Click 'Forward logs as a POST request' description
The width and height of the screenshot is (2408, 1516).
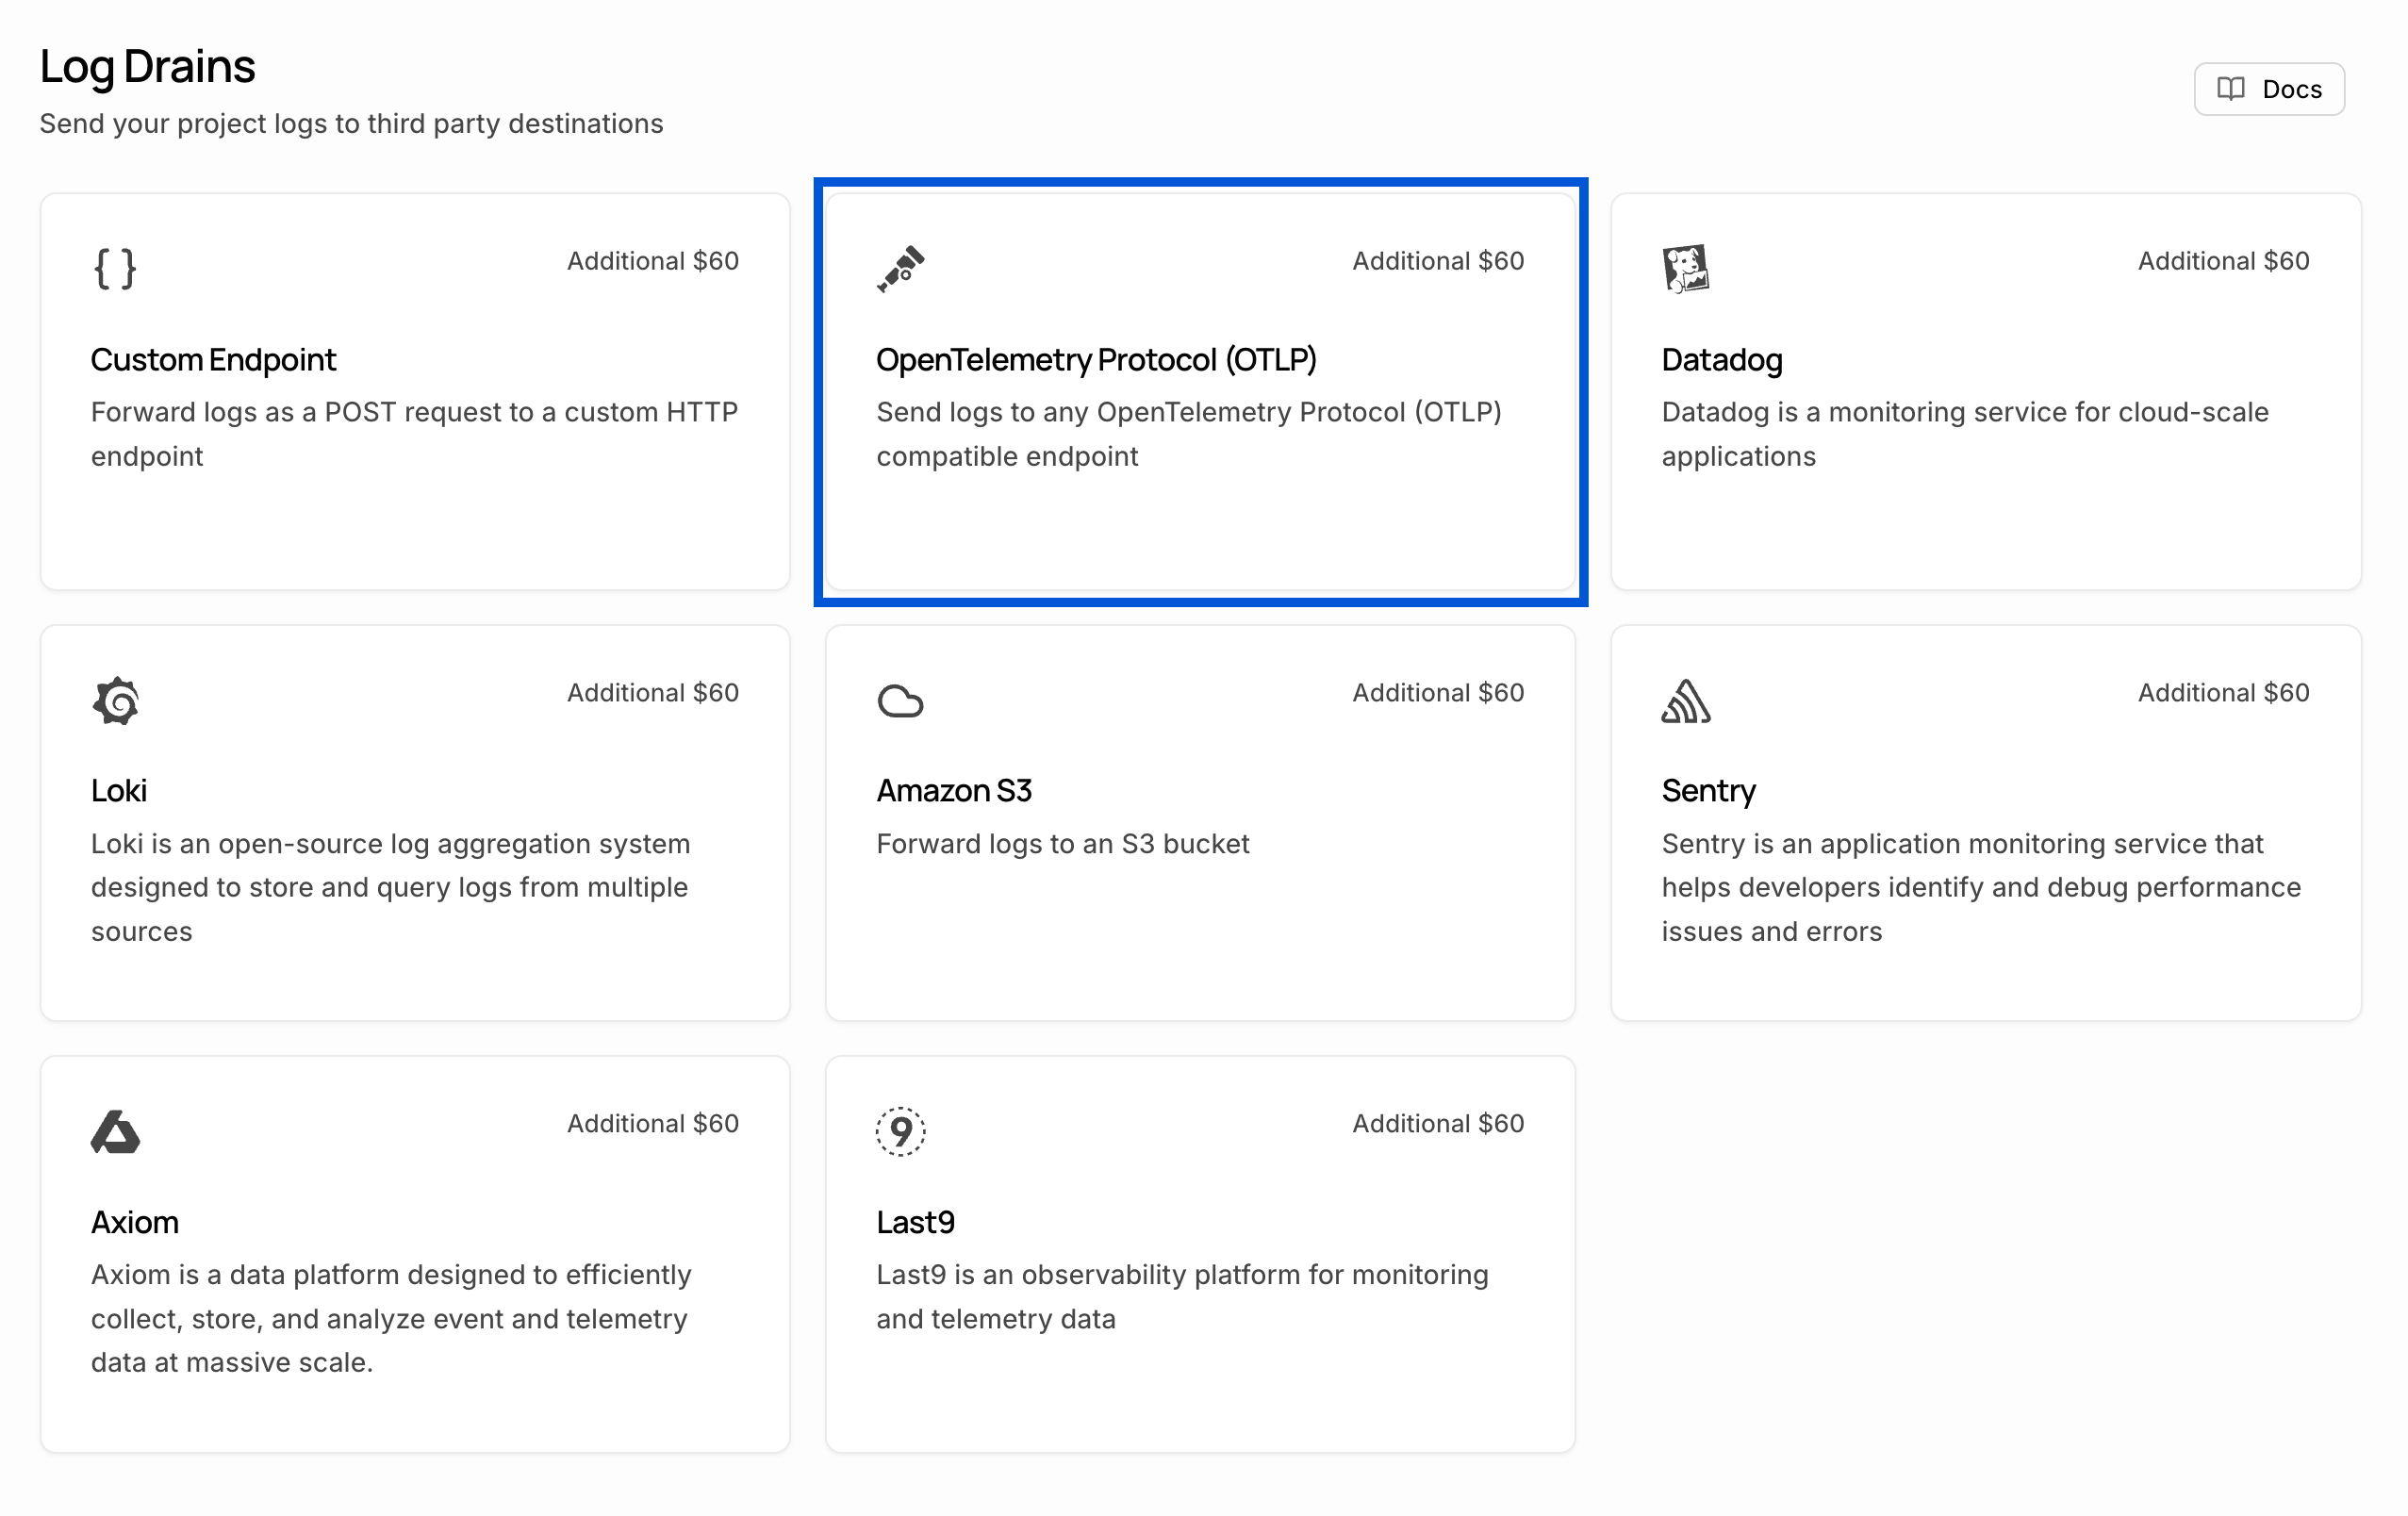415,434
